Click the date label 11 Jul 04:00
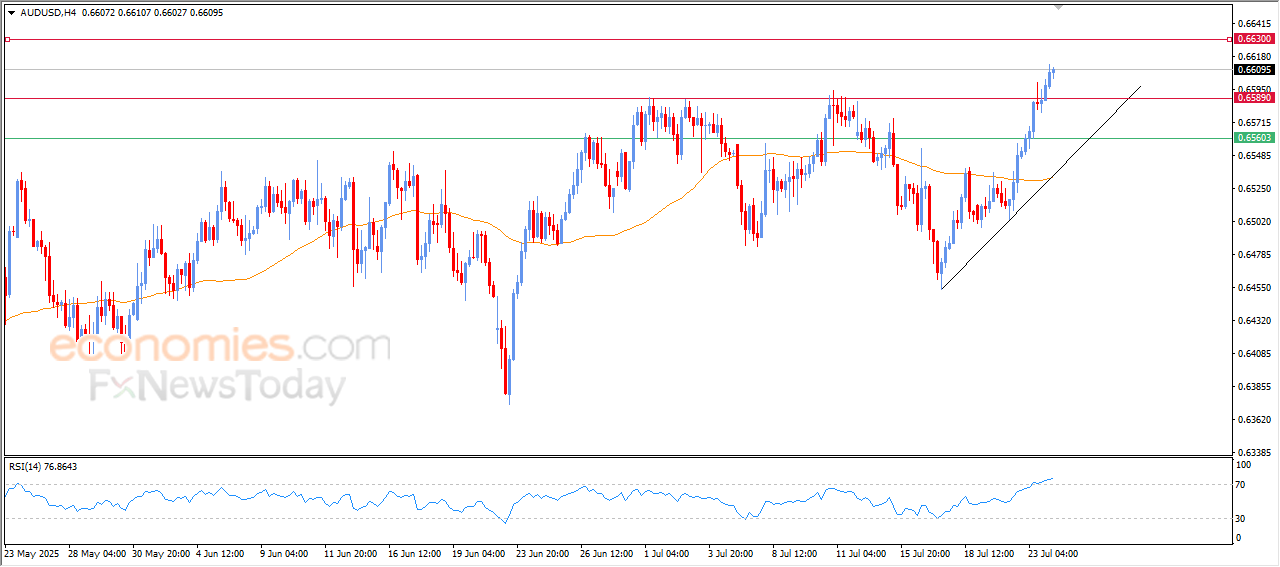This screenshot has height=567, width=1280. pos(859,553)
